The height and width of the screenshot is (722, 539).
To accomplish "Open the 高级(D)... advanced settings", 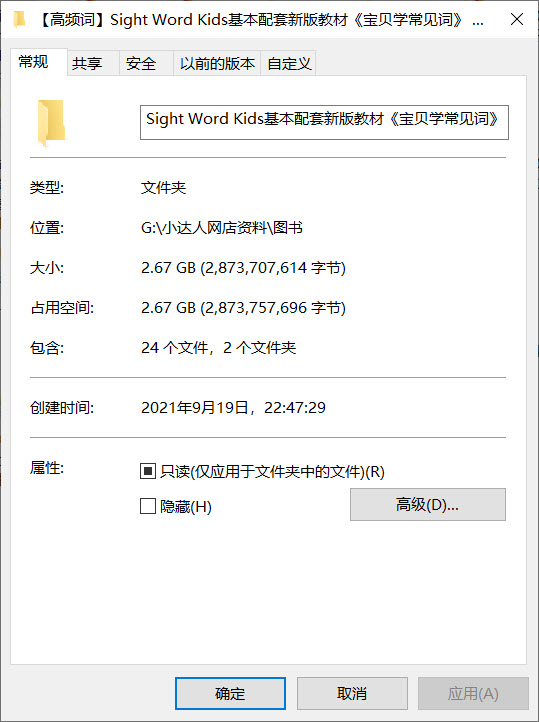I will (428, 505).
